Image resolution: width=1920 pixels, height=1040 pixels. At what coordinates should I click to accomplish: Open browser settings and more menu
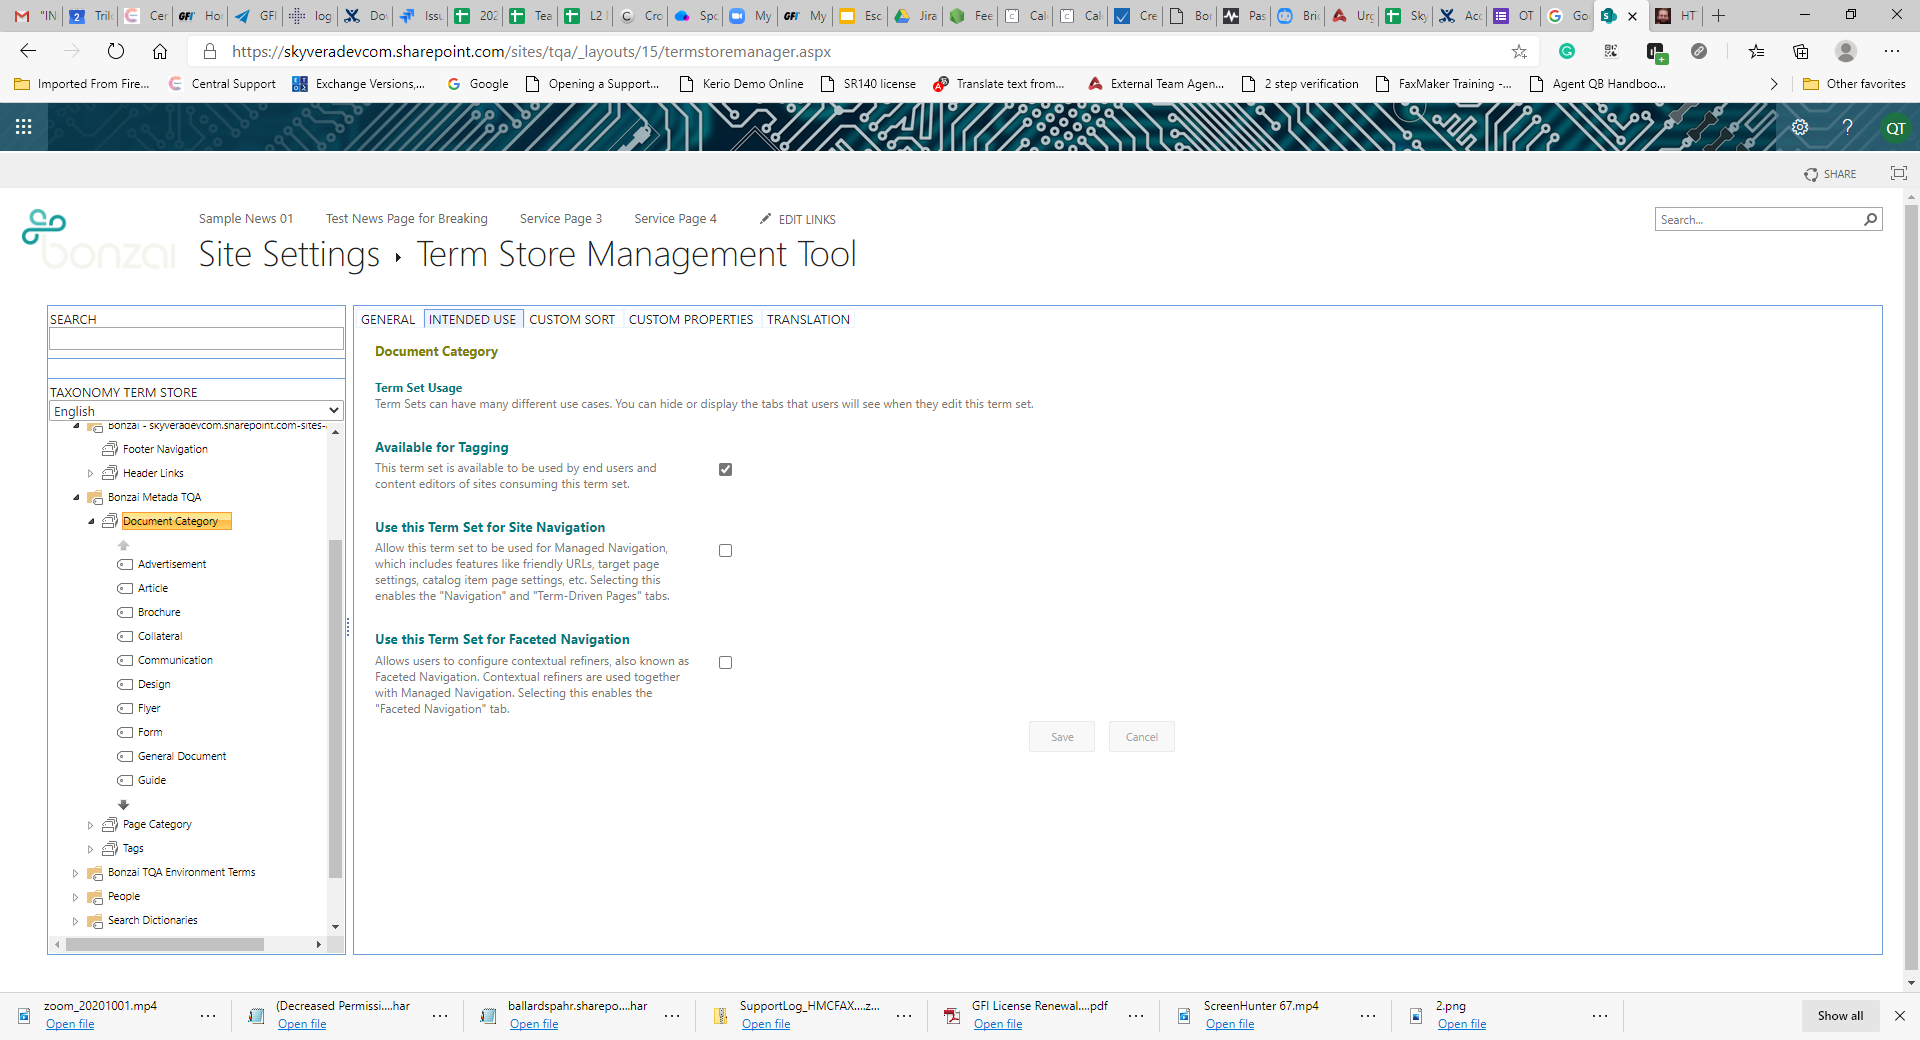[1892, 51]
